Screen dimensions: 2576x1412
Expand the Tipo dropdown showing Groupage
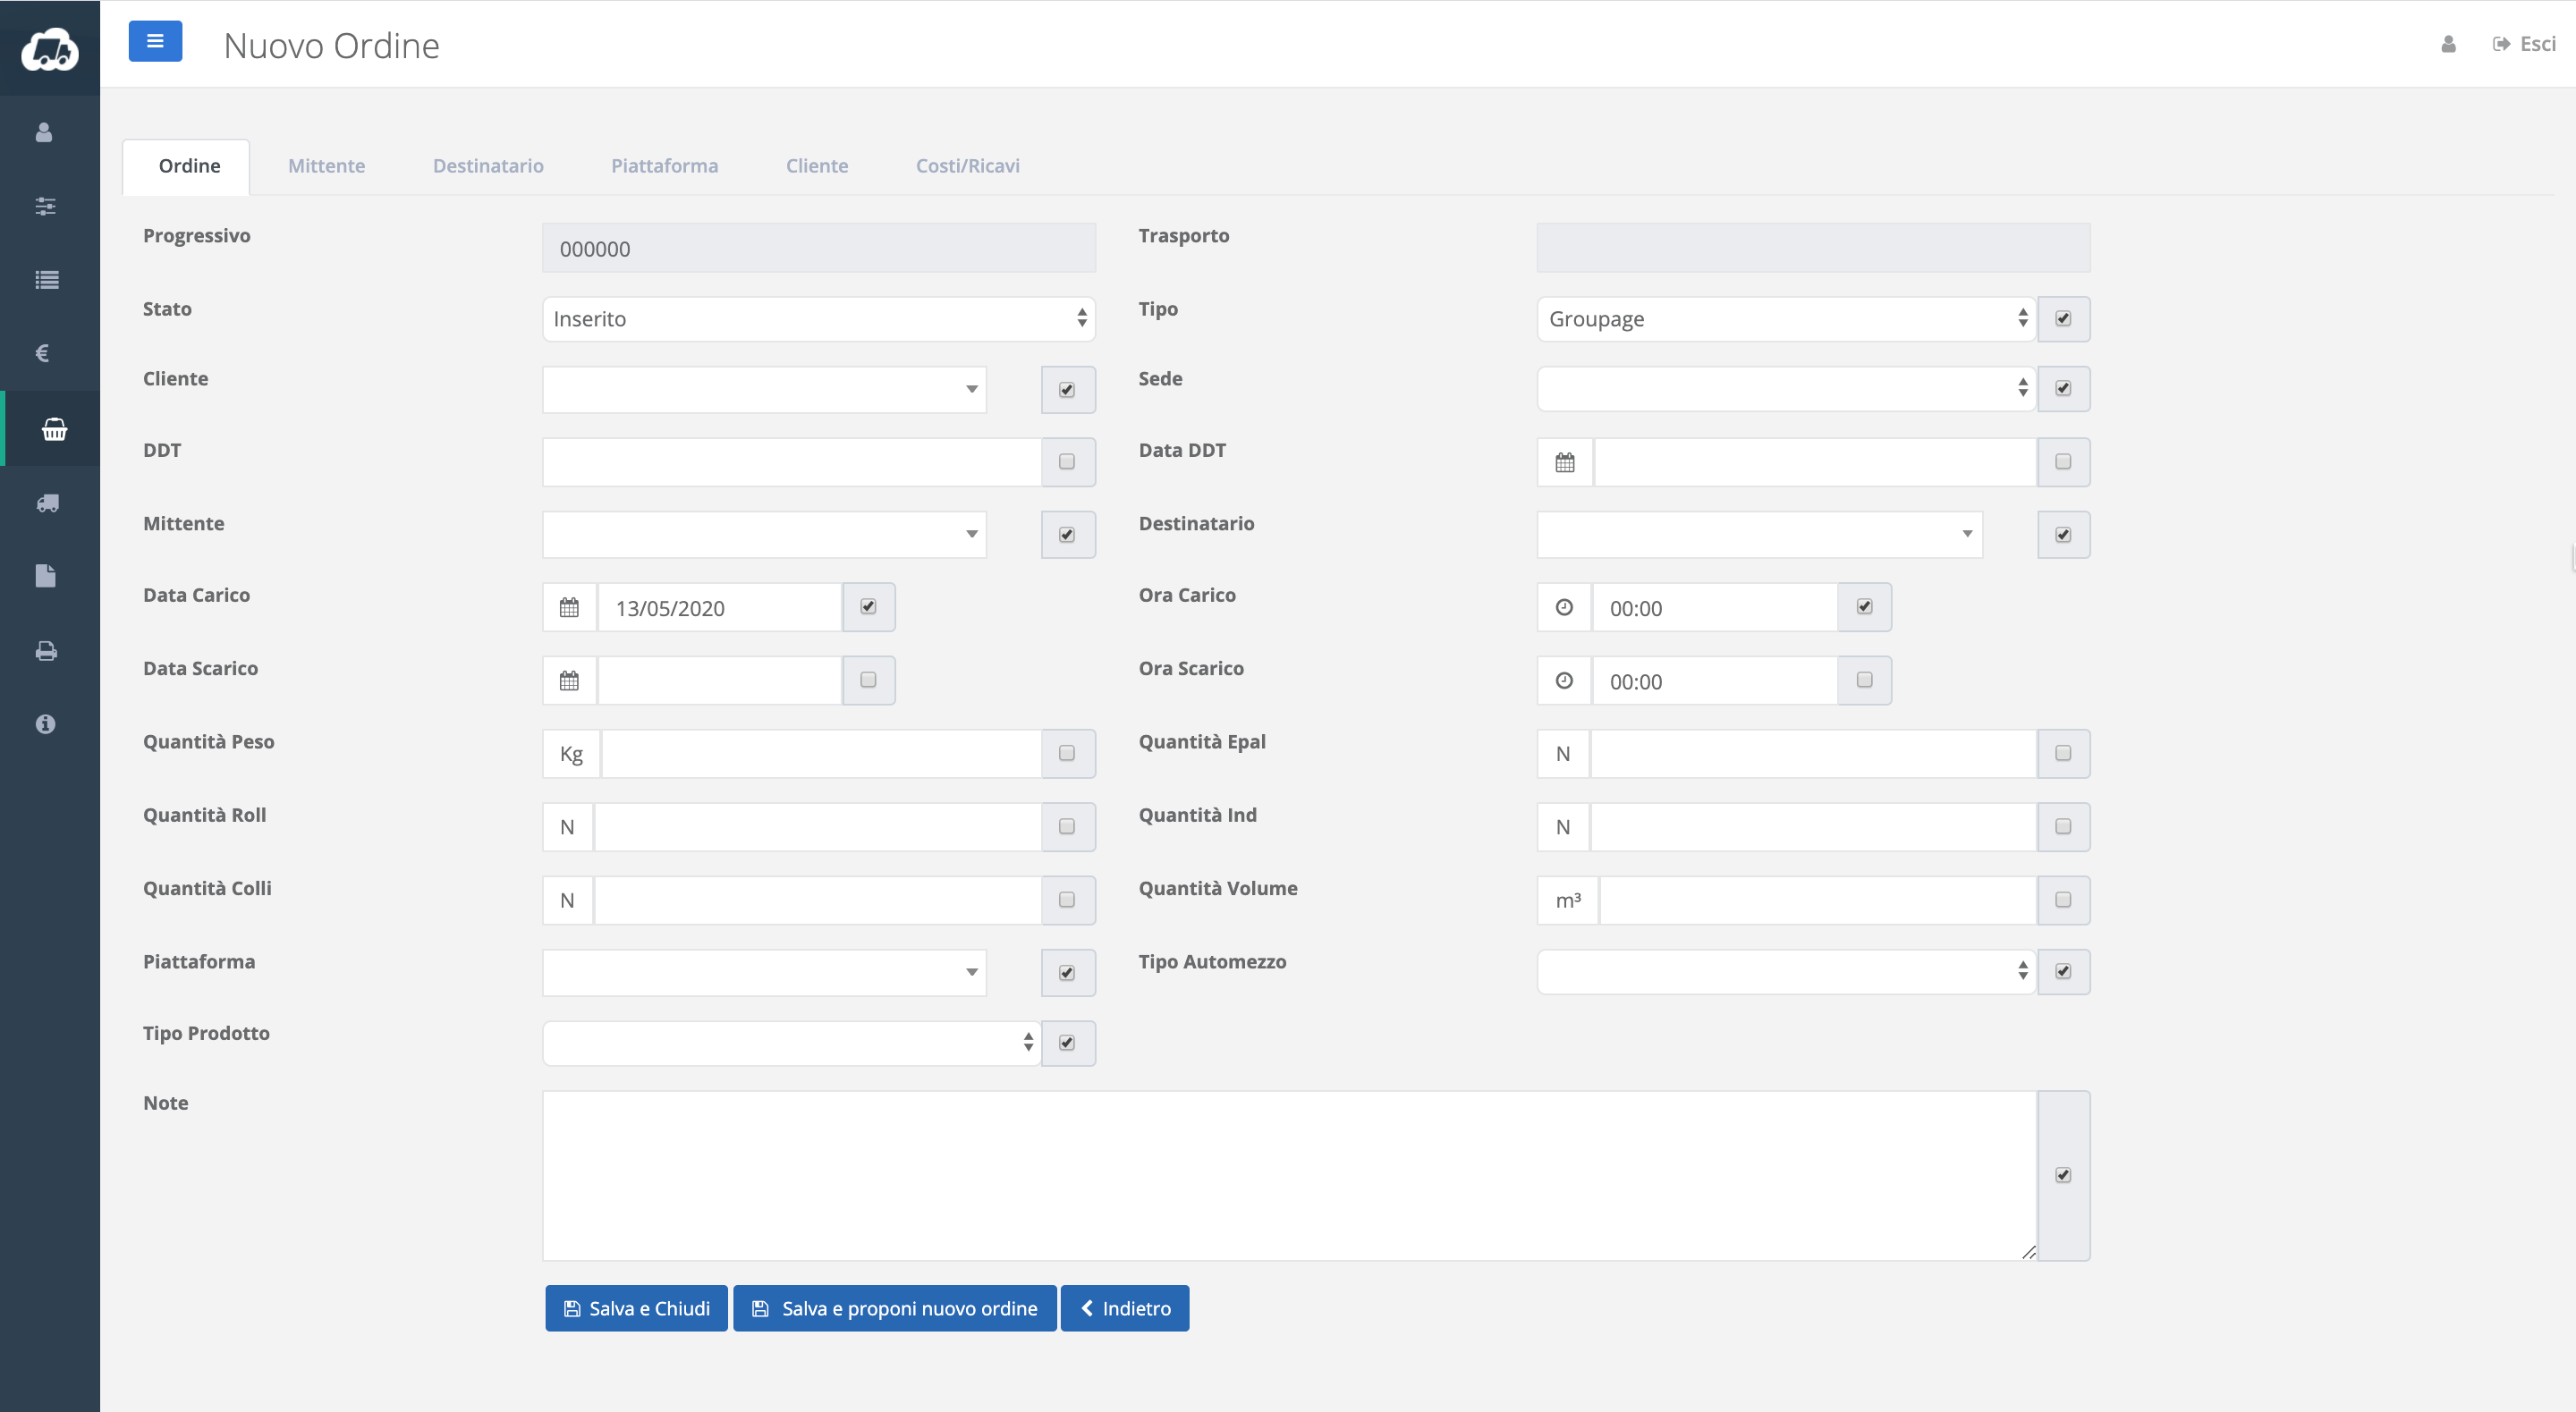pos(1786,319)
